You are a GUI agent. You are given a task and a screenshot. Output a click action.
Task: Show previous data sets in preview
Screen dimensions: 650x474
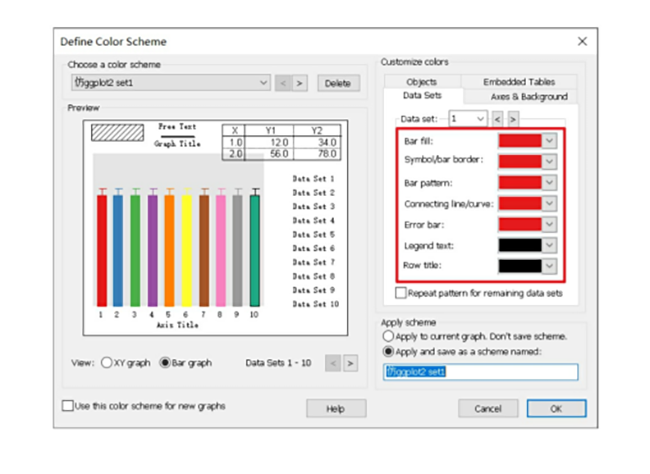click(x=334, y=363)
